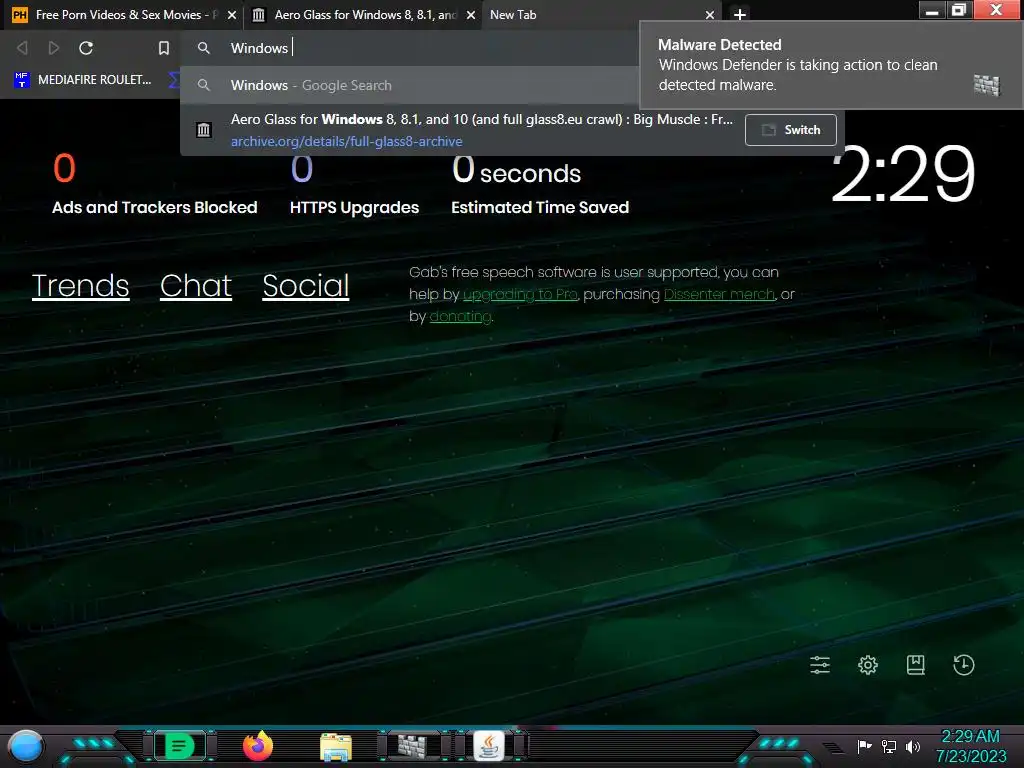Screen dimensions: 1024x768
Task: Open Action Center flag tray icon
Action: (x=865, y=746)
